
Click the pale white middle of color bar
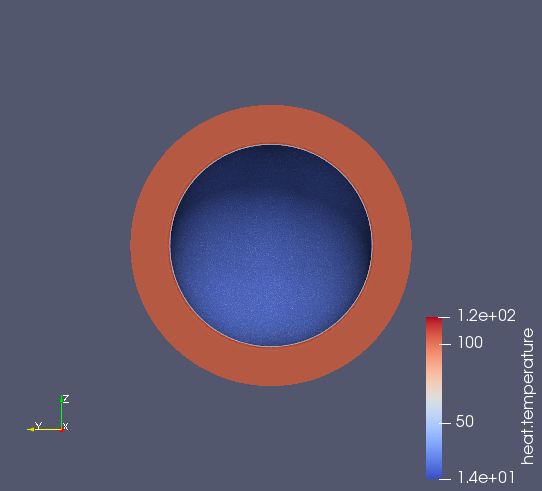(x=434, y=398)
